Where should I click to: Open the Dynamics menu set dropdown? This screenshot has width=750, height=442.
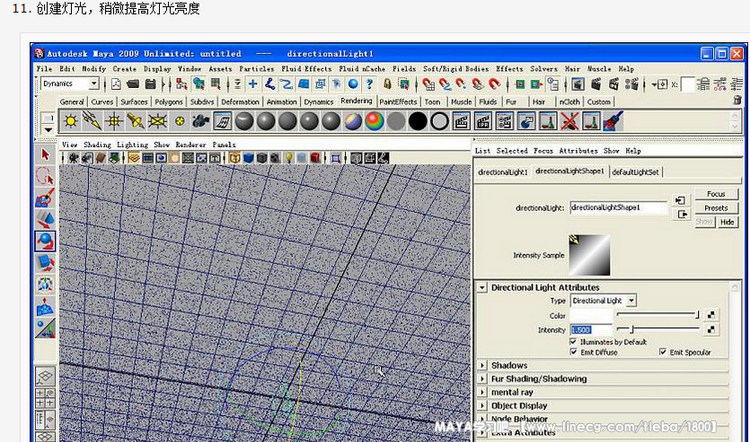coord(70,84)
